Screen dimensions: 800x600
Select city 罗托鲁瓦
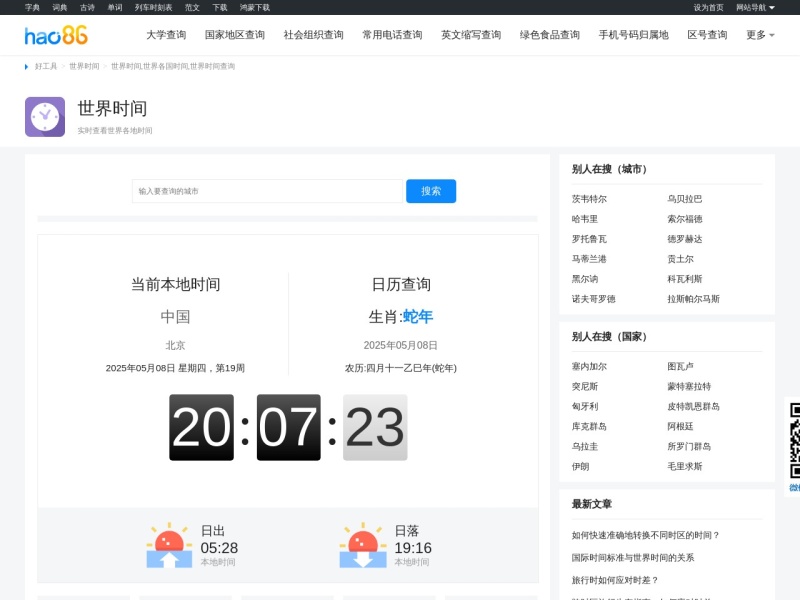click(589, 239)
